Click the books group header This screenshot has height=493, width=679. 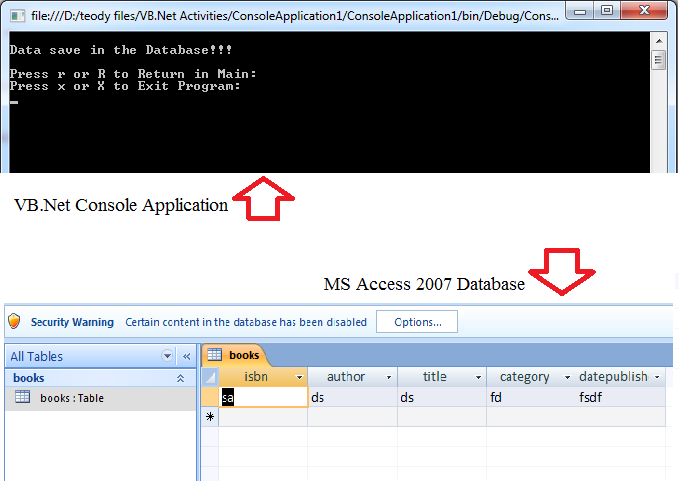click(100, 378)
